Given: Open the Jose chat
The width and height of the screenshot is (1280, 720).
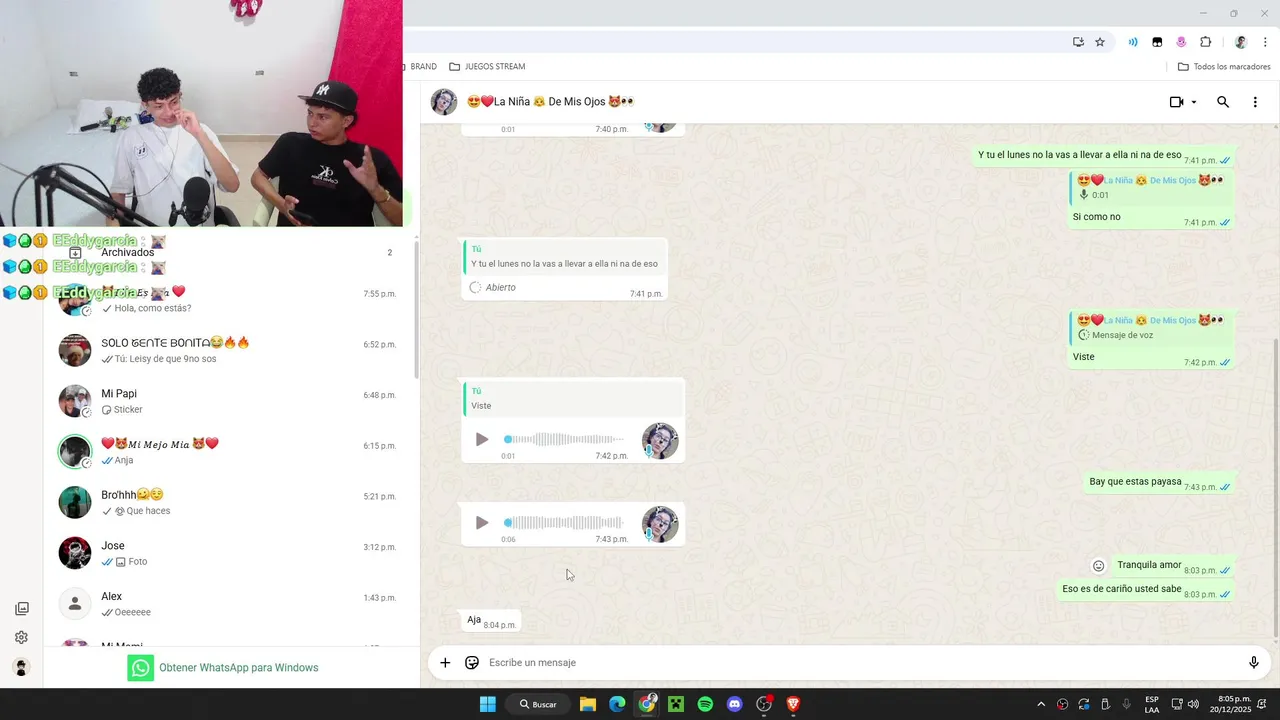Looking at the screenshot, I should click(230, 553).
